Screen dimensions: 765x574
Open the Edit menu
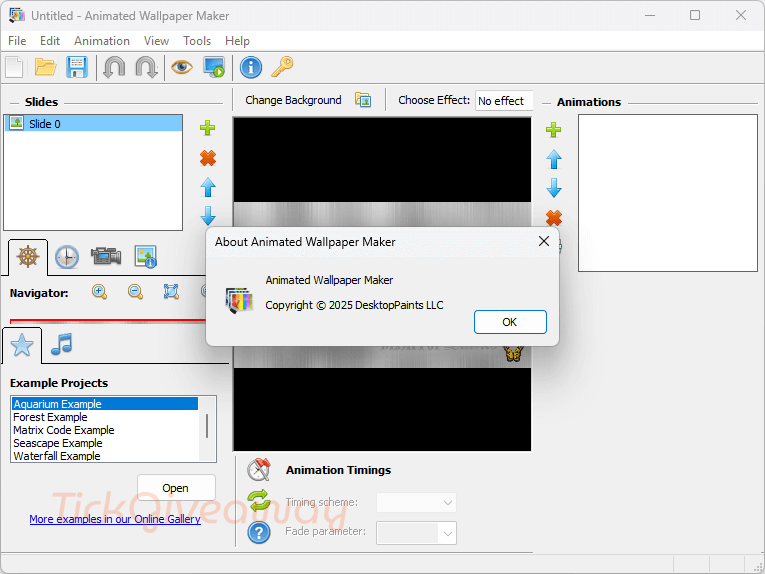click(x=50, y=41)
